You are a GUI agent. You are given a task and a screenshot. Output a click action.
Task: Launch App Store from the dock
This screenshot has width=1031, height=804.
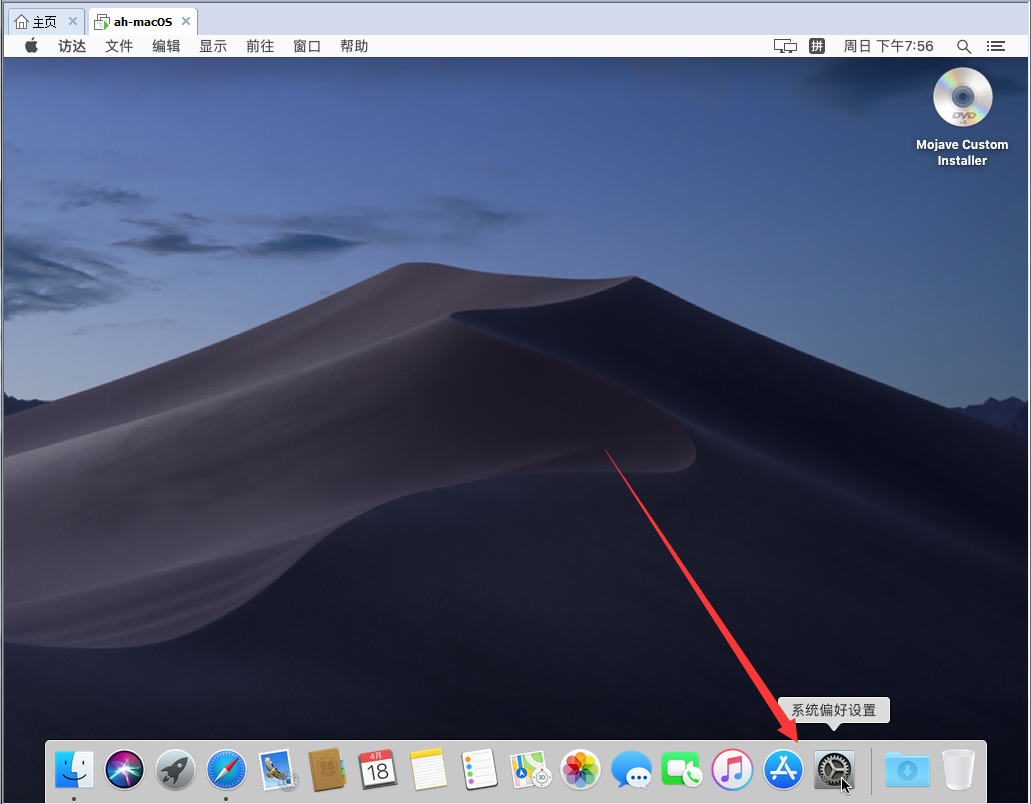point(783,770)
